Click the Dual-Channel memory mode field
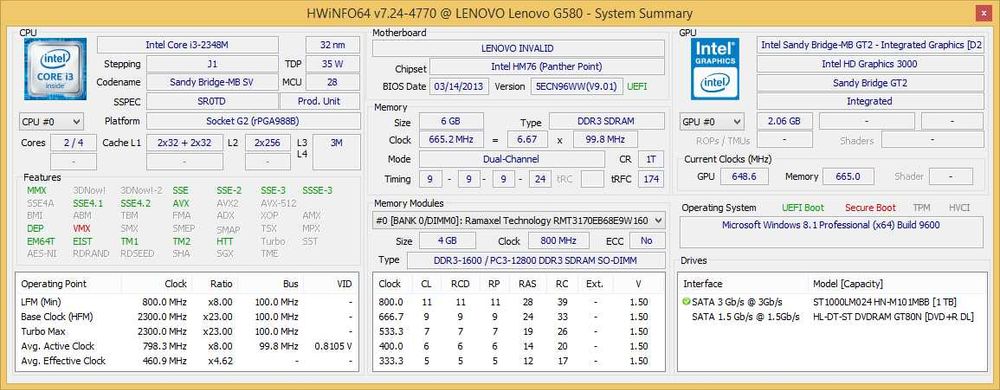The image size is (1000, 390). tap(511, 159)
